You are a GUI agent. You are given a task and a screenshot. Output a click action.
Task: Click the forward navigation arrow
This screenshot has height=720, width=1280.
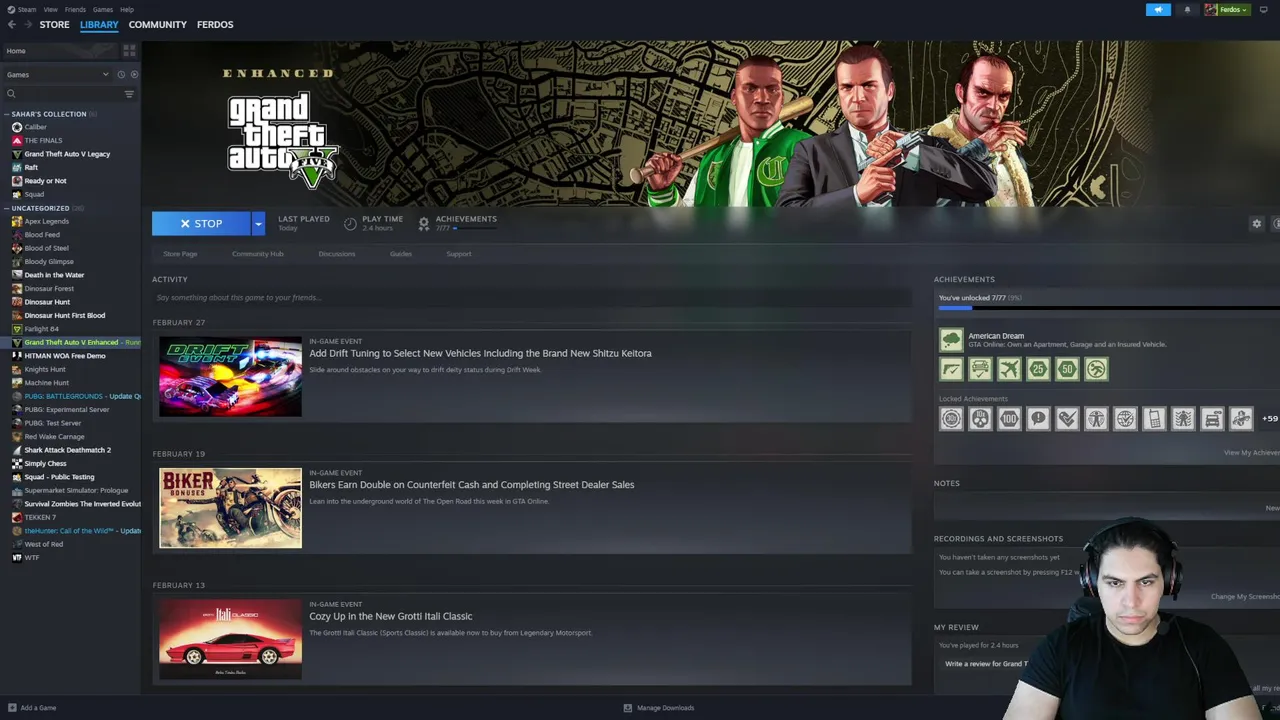coord(27,24)
